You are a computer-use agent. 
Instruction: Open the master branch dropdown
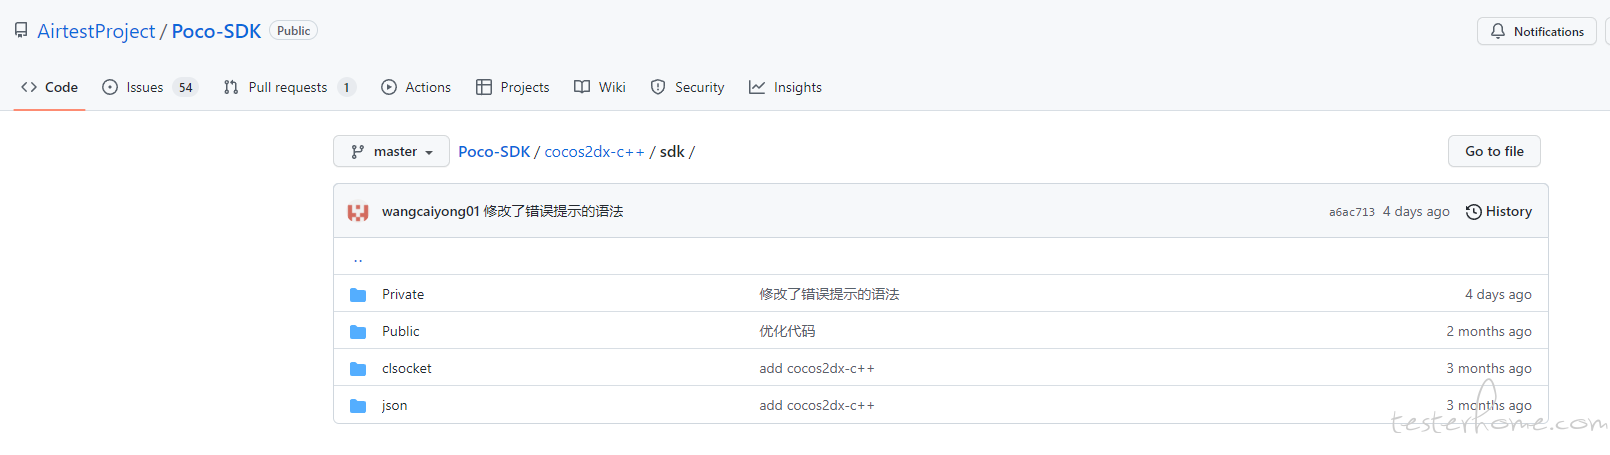click(x=391, y=151)
